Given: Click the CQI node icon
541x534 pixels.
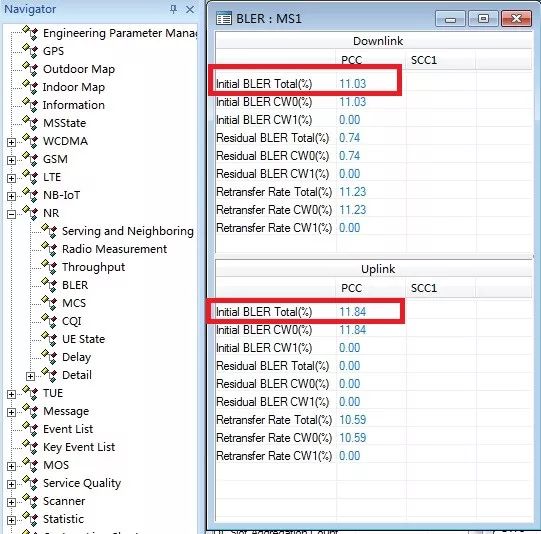Looking at the screenshot, I should [49, 321].
